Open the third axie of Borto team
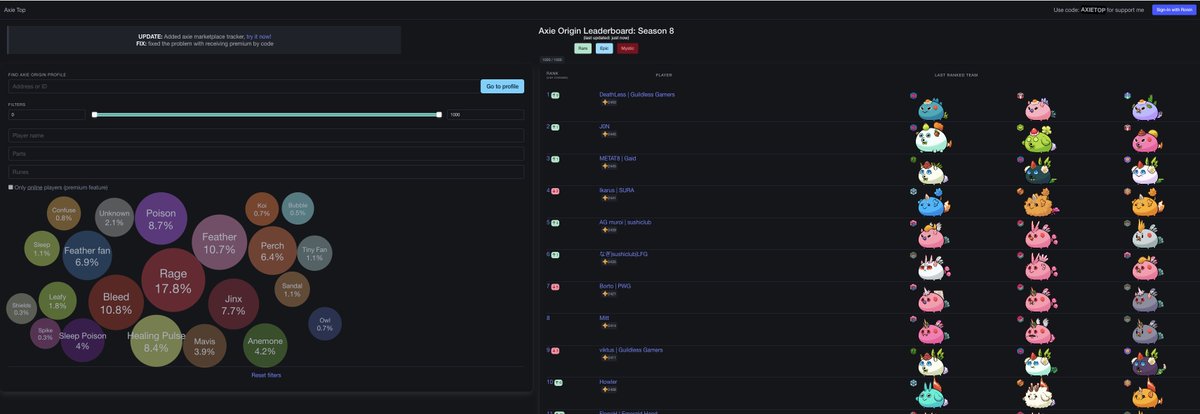 [x=1146, y=298]
